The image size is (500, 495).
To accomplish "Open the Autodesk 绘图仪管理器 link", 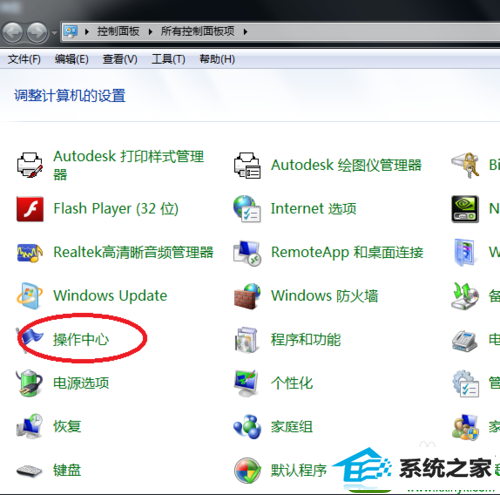I will click(x=346, y=165).
